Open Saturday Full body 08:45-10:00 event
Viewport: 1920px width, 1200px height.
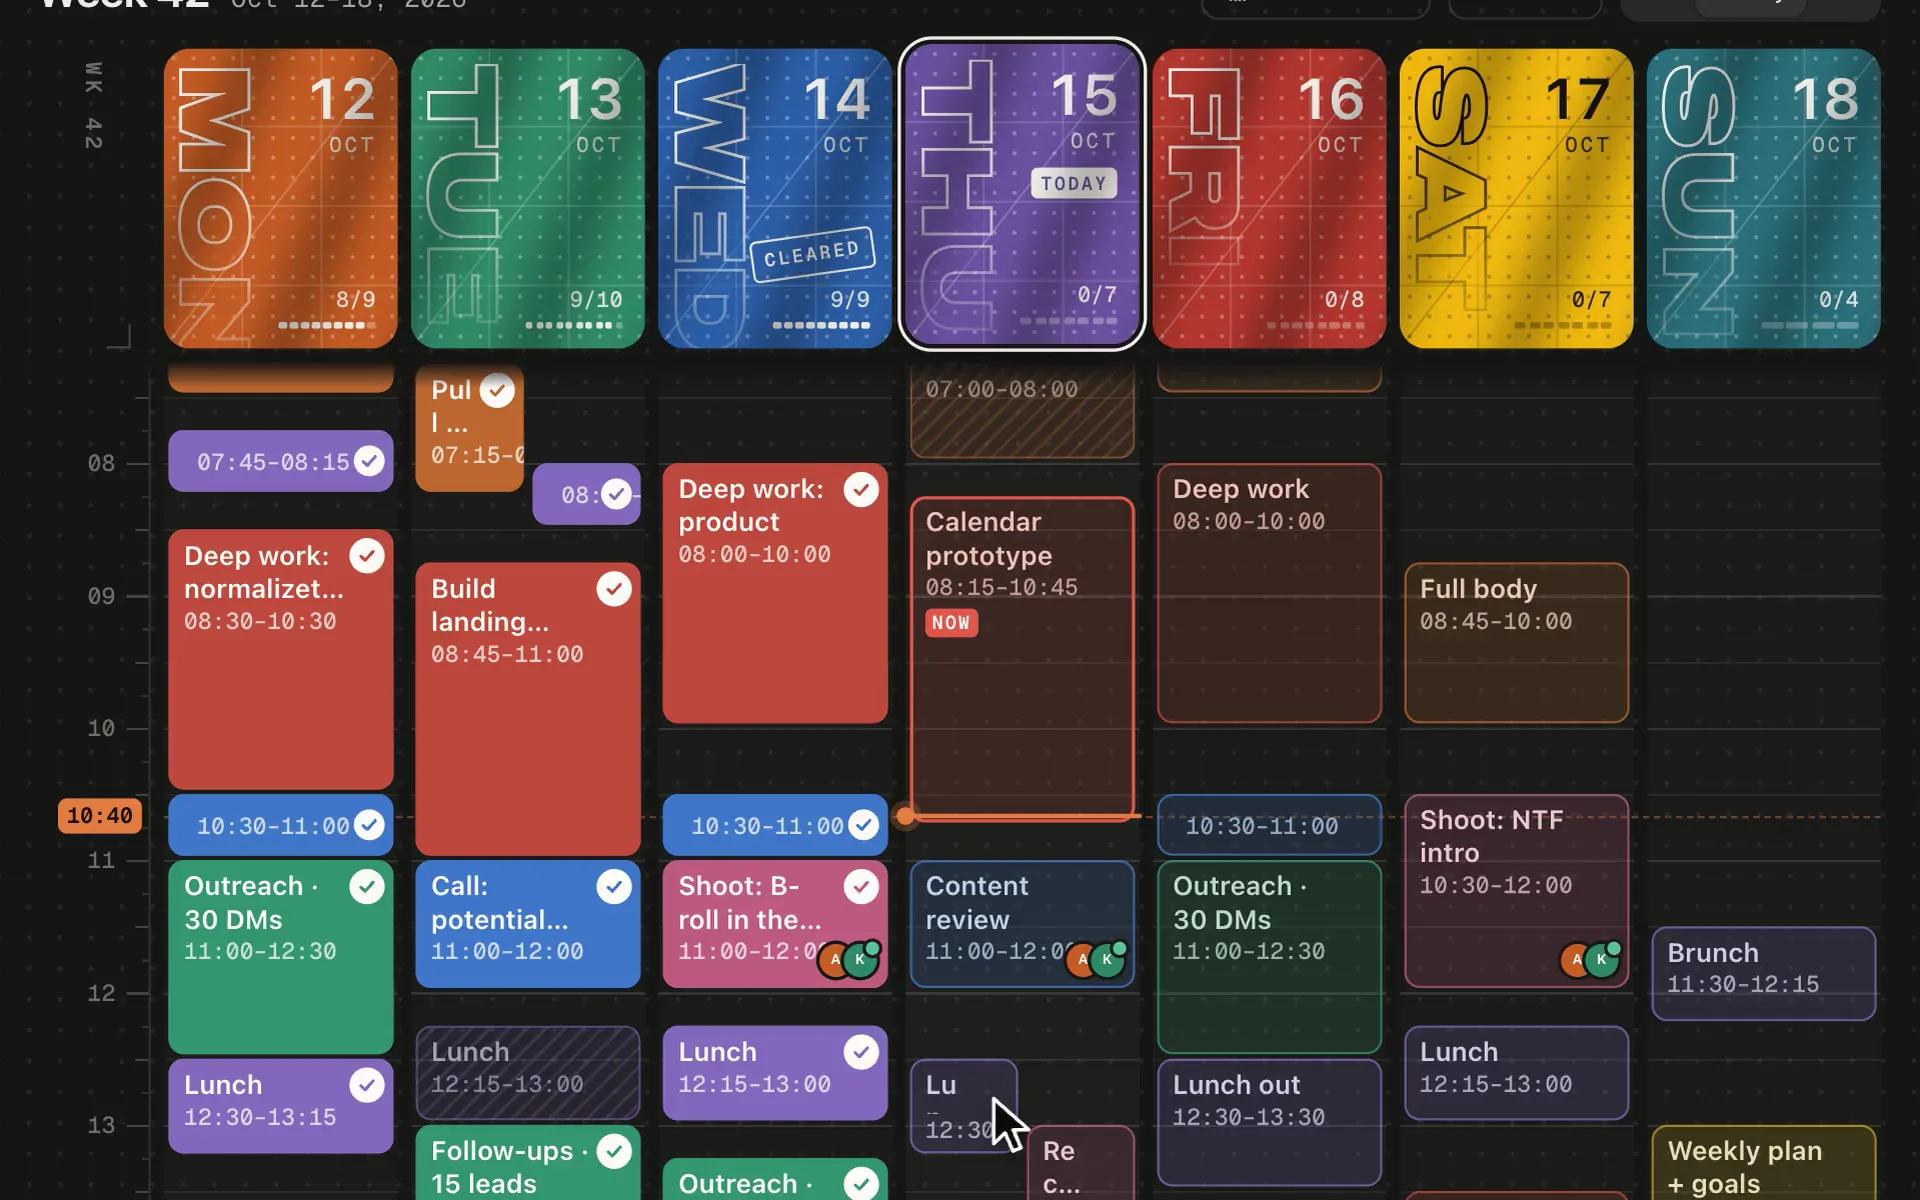pos(1516,642)
